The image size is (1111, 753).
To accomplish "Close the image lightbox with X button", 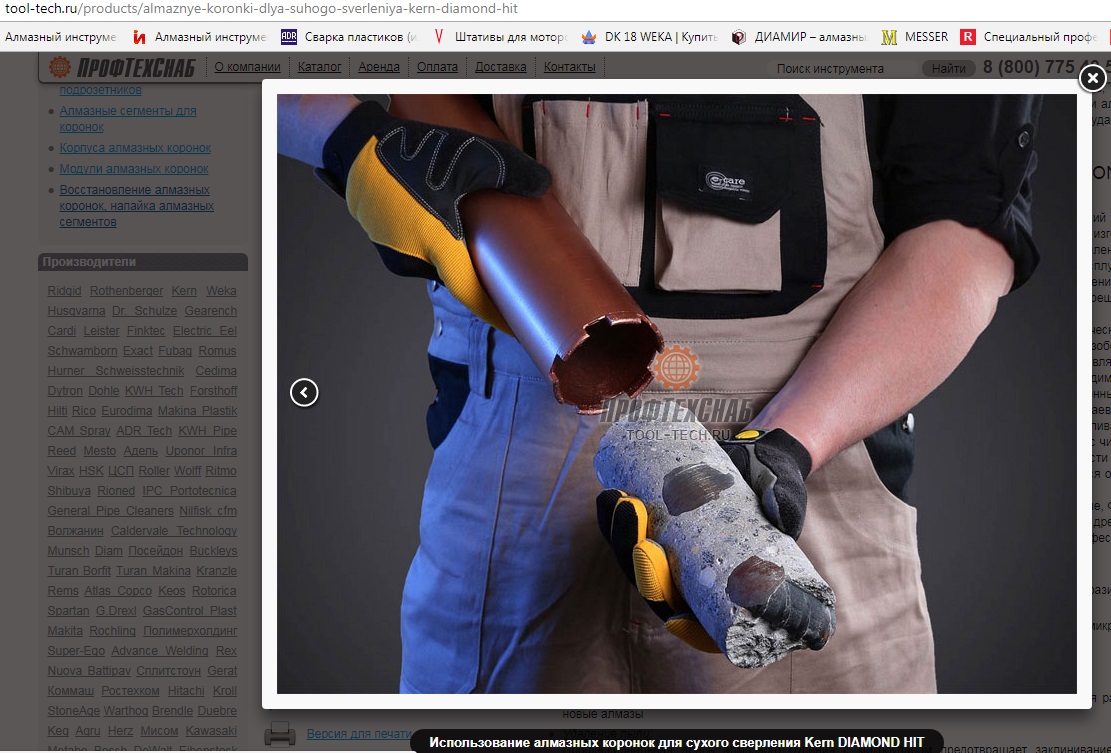I will pyautogui.click(x=1093, y=78).
